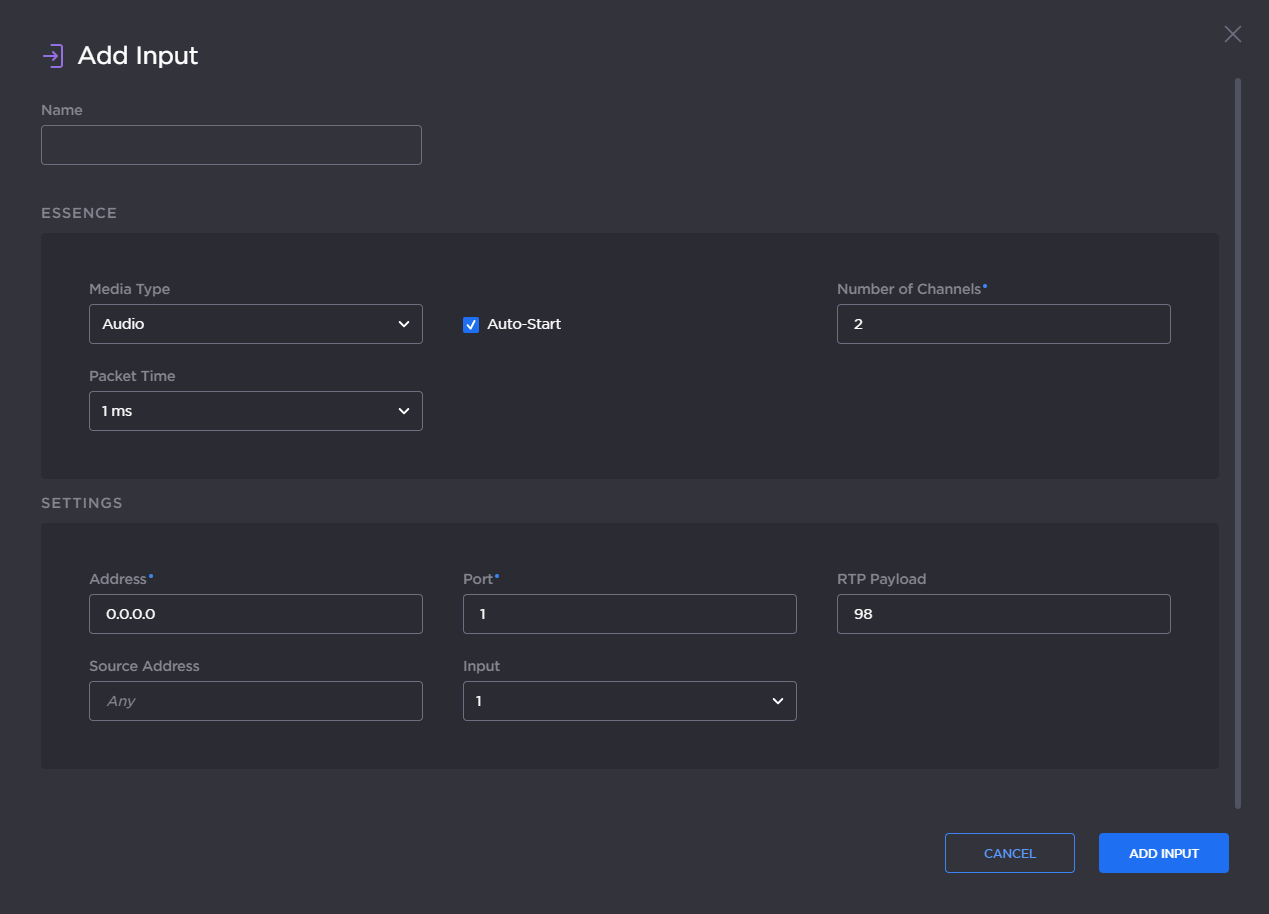Image resolution: width=1269 pixels, height=914 pixels.
Task: Focus the Source Address field
Action: tap(255, 701)
